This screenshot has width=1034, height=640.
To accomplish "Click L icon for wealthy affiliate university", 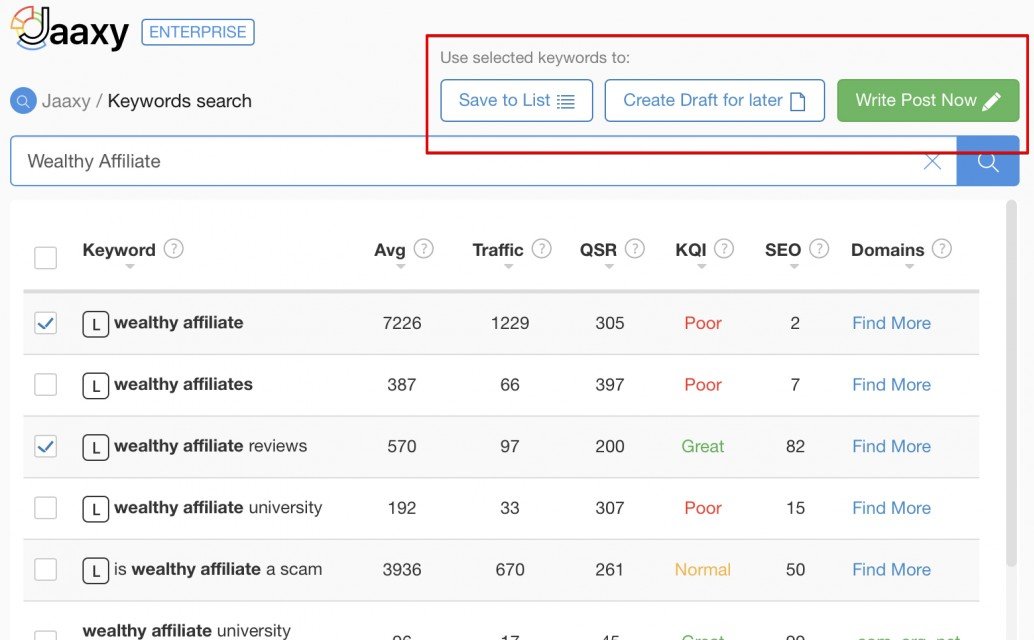I will 96,509.
